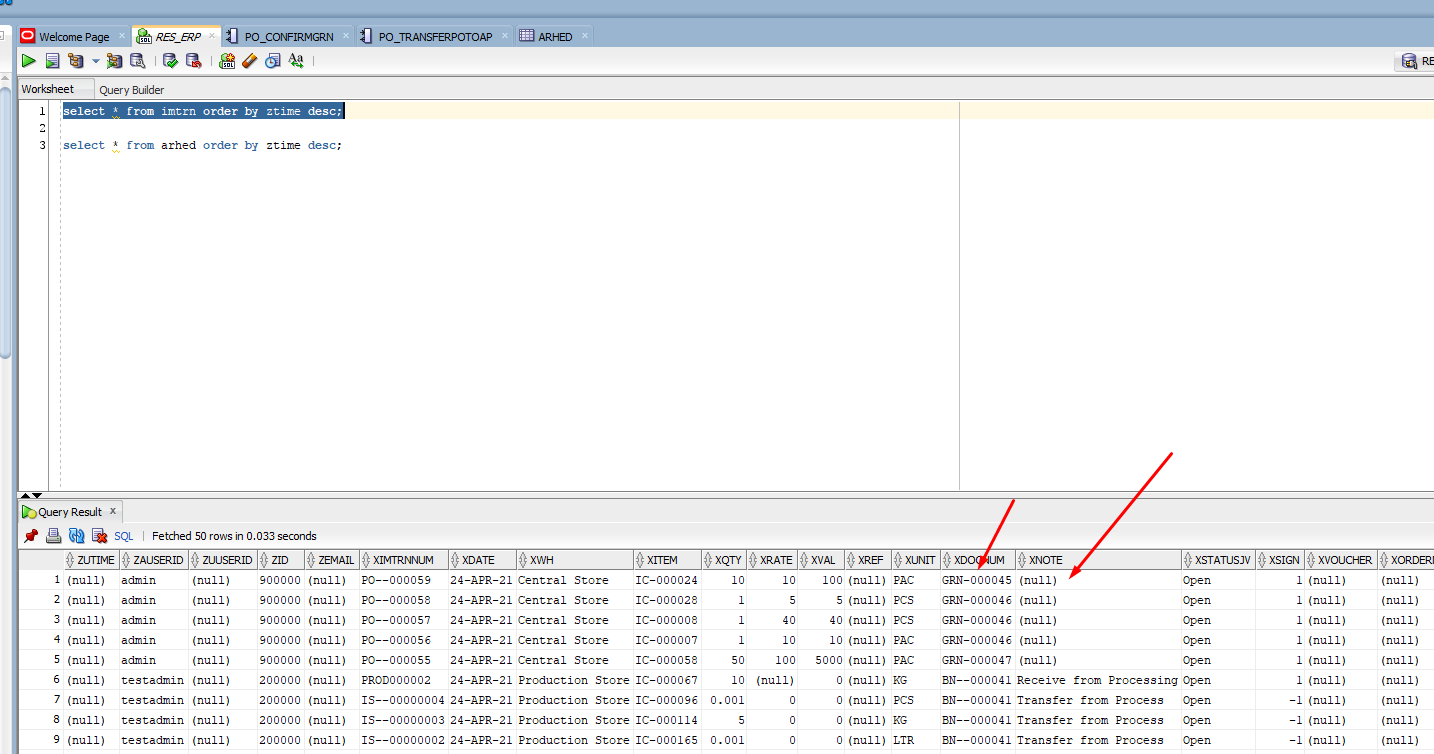The width and height of the screenshot is (1434, 754).
Task: Print the query results
Action: point(53,535)
